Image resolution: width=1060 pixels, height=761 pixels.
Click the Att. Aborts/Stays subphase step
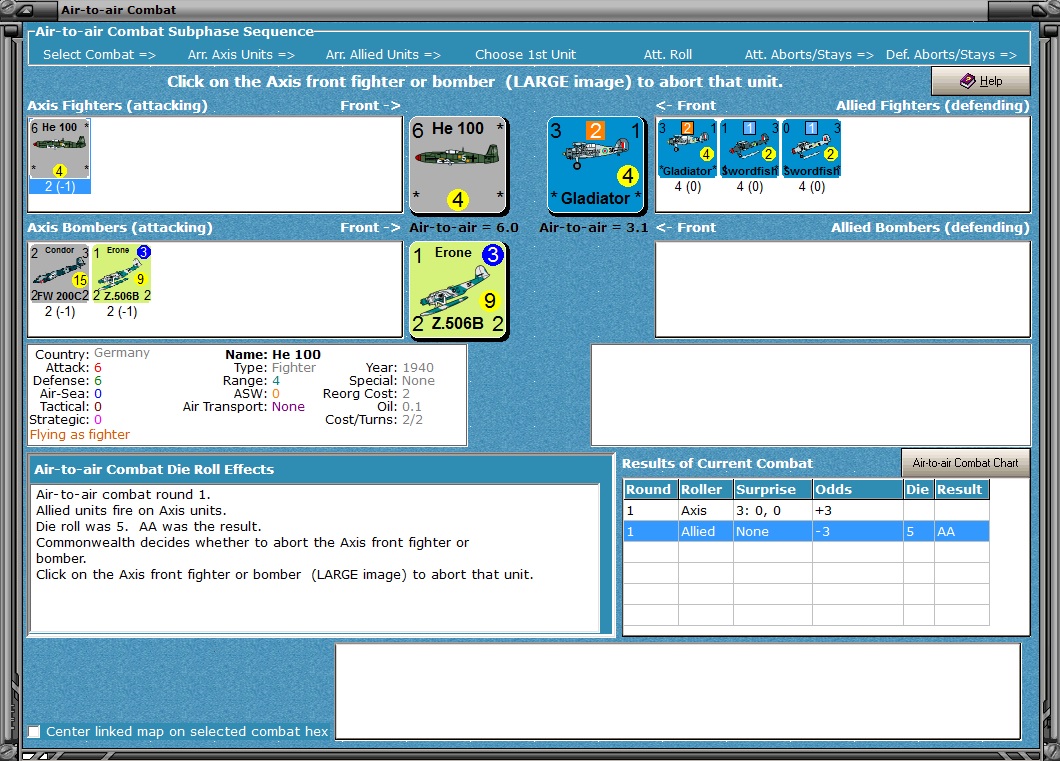[809, 55]
